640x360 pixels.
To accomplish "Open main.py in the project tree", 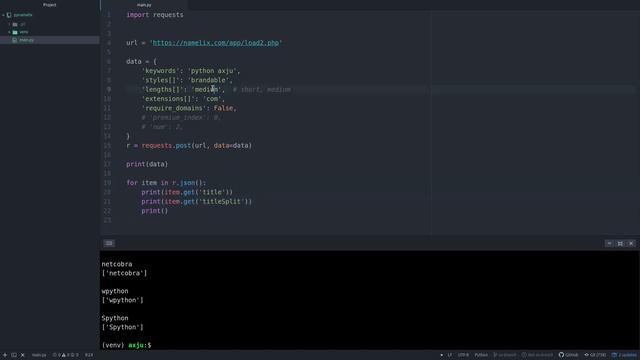I will point(49,40).
